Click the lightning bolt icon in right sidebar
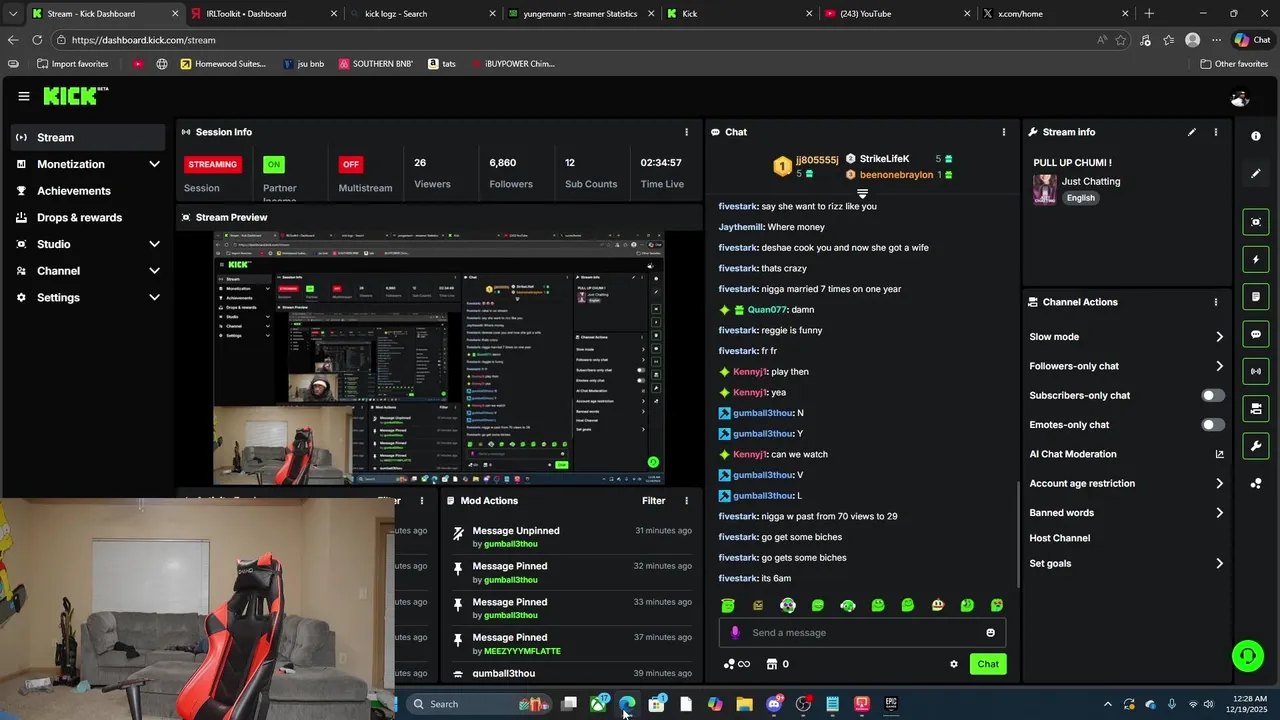The height and width of the screenshot is (720, 1280). tap(1256, 260)
